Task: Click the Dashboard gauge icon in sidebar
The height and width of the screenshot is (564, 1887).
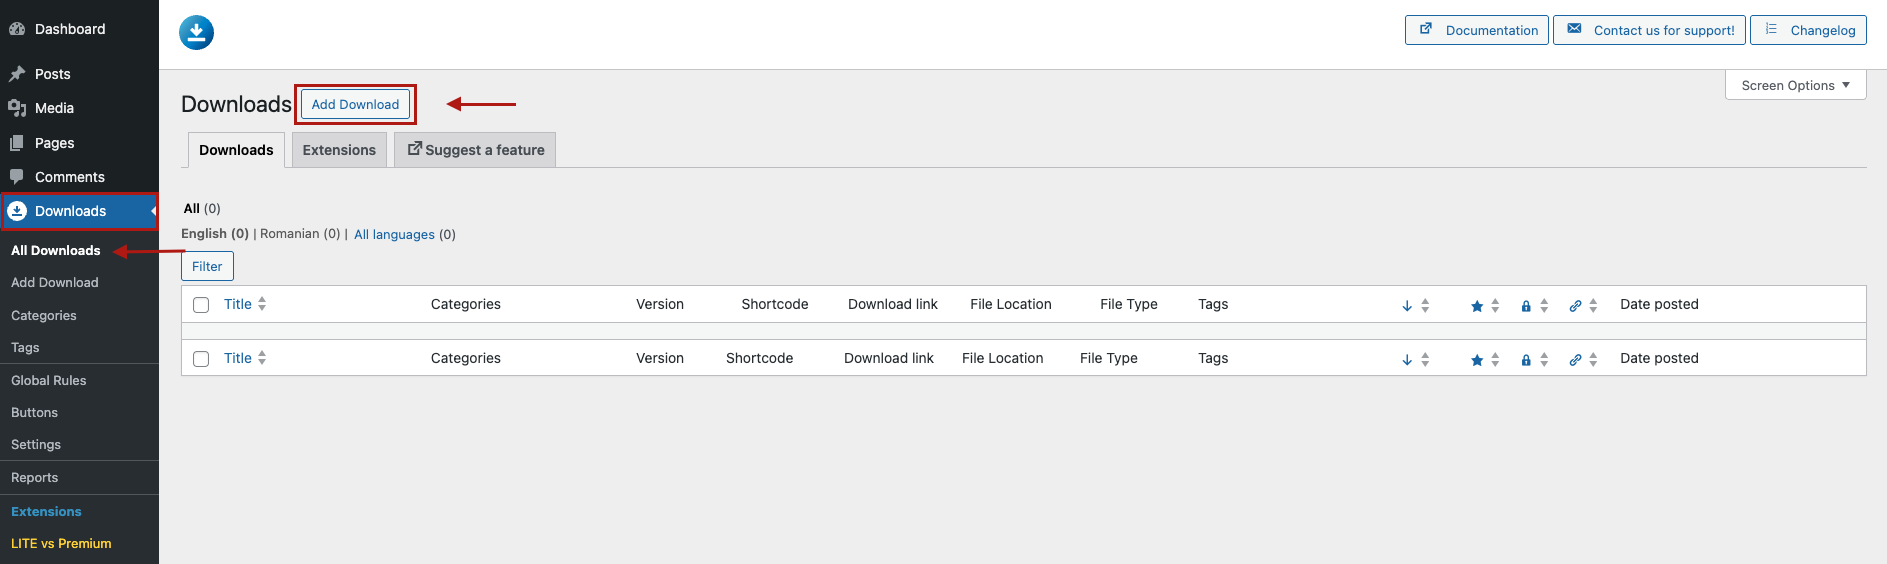Action: click(x=17, y=29)
